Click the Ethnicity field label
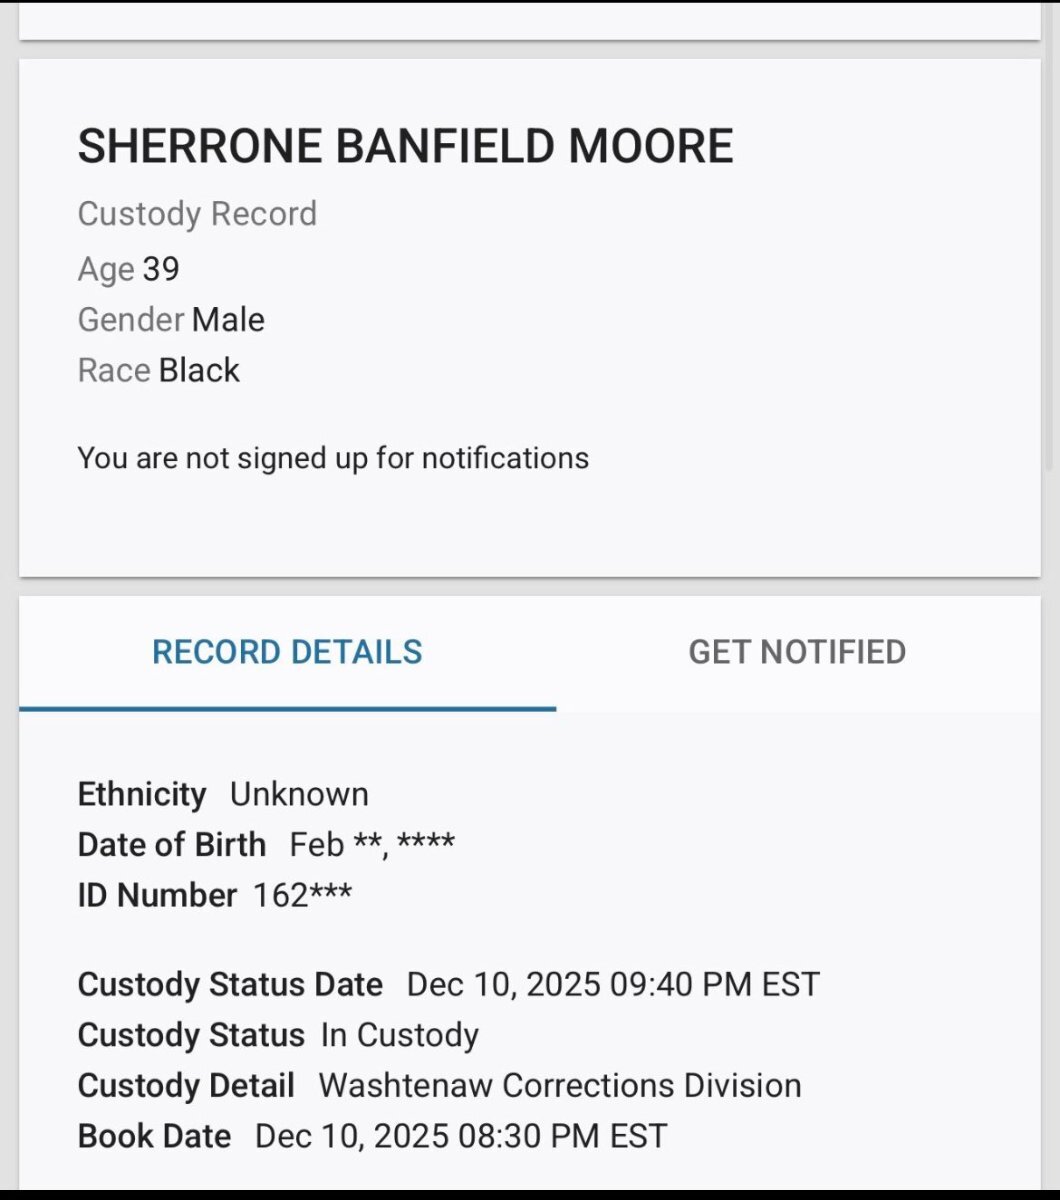This screenshot has height=1200, width=1060. [142, 794]
